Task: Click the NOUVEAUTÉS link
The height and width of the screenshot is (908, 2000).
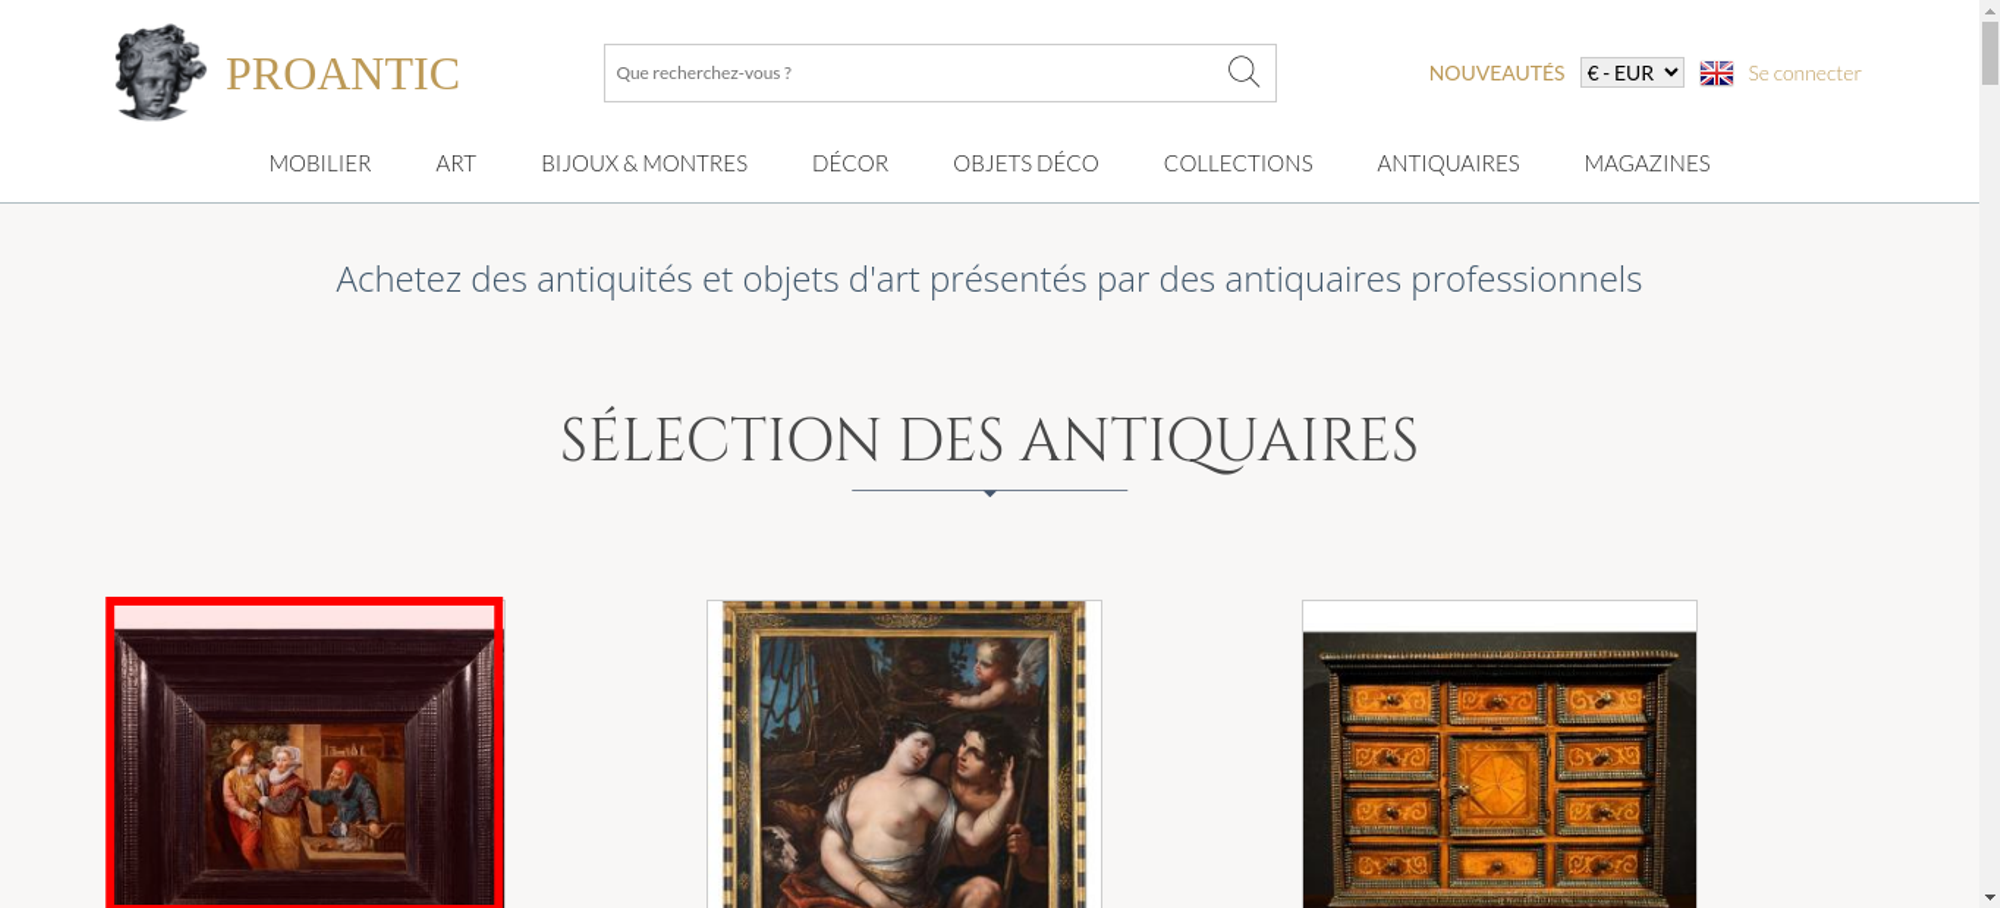Action: 1496,73
